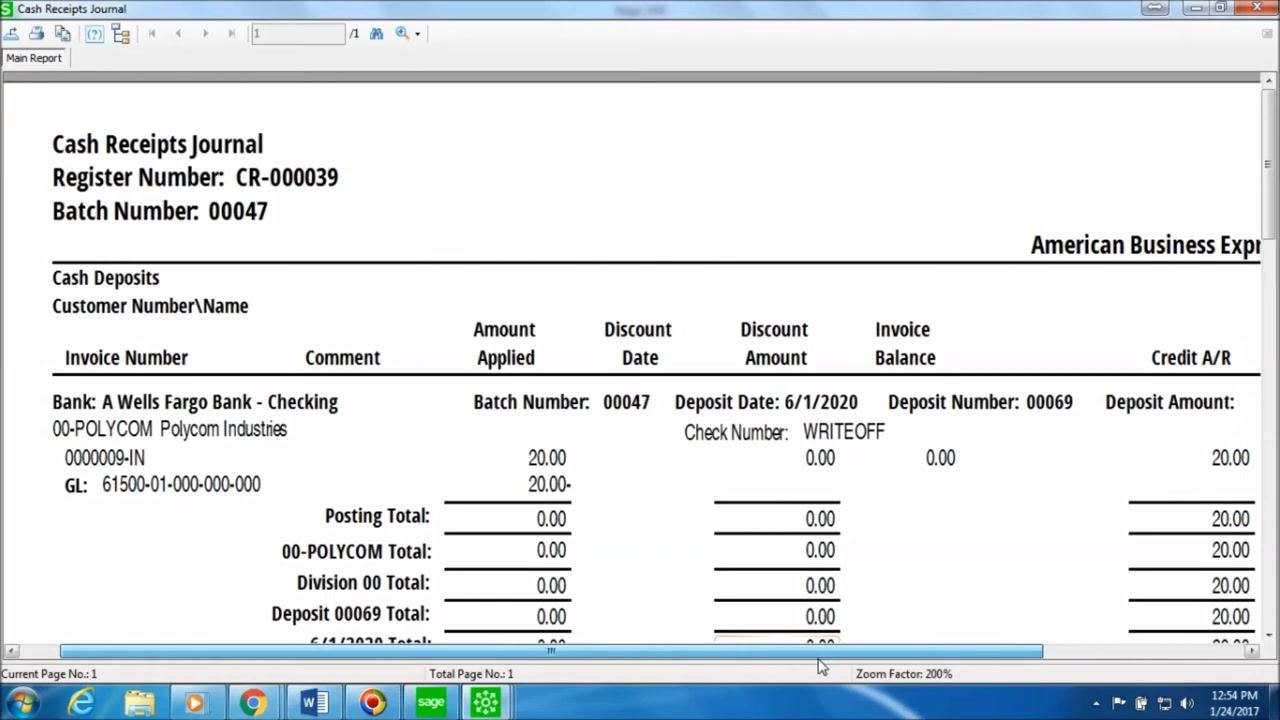Click the horizontal scrollbar right arrow
The image size is (1280, 720).
pyautogui.click(x=1251, y=651)
